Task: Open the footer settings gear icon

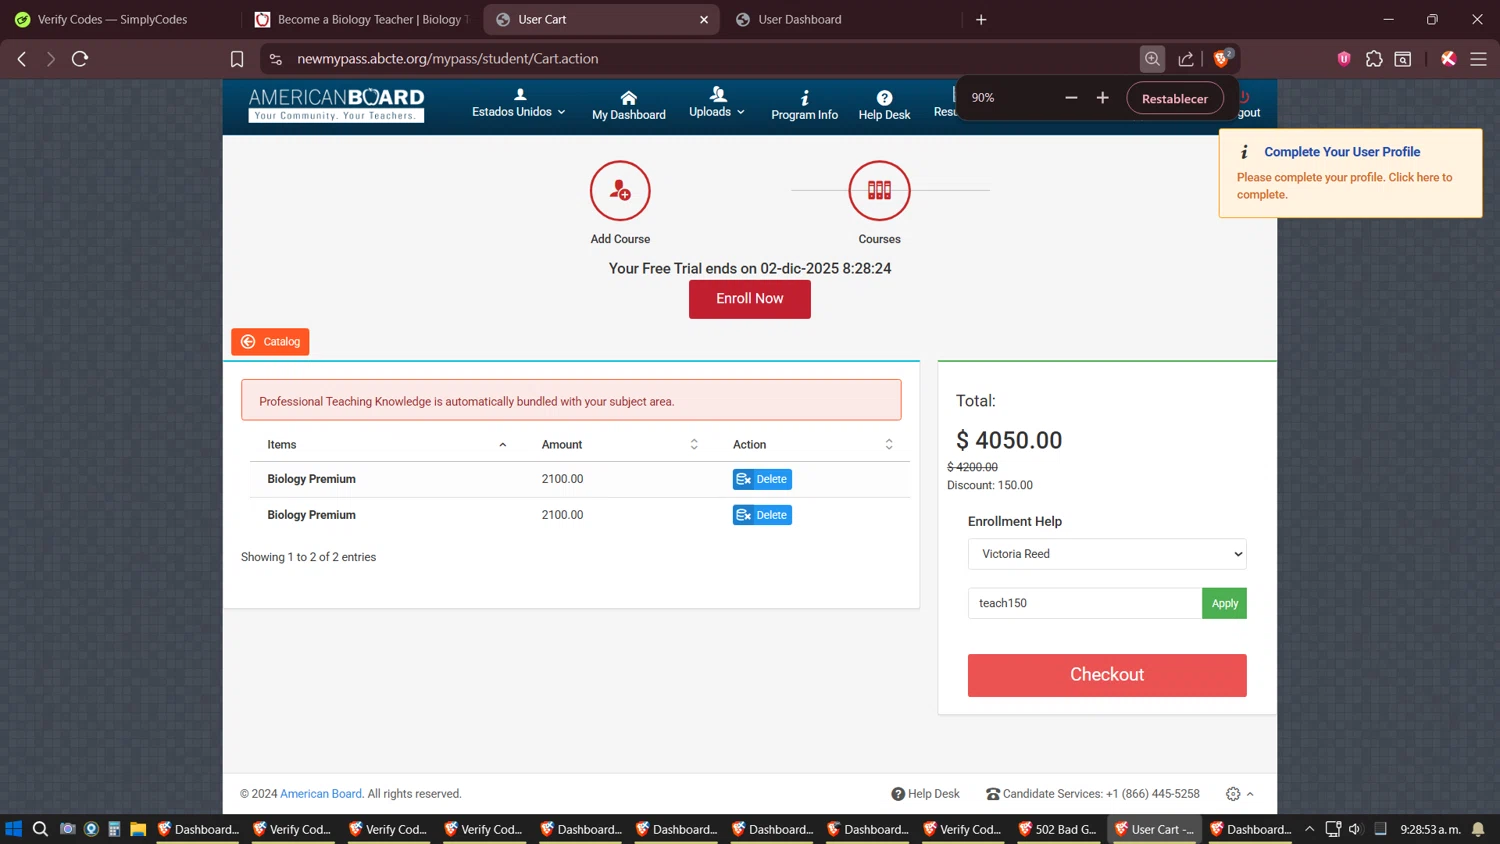Action: coord(1233,794)
